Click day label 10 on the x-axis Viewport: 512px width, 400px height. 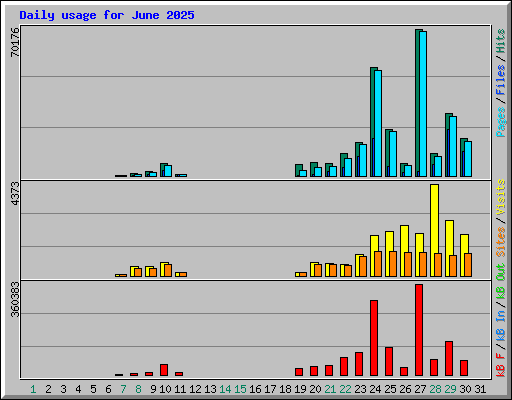[165, 389]
